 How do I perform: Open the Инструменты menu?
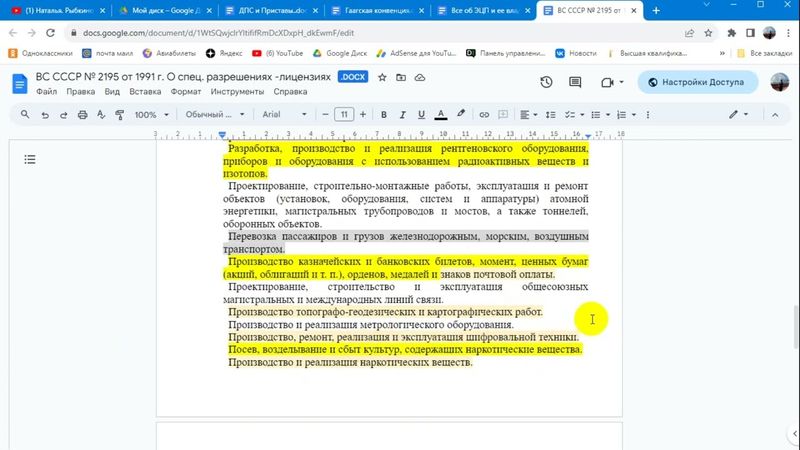[237, 92]
